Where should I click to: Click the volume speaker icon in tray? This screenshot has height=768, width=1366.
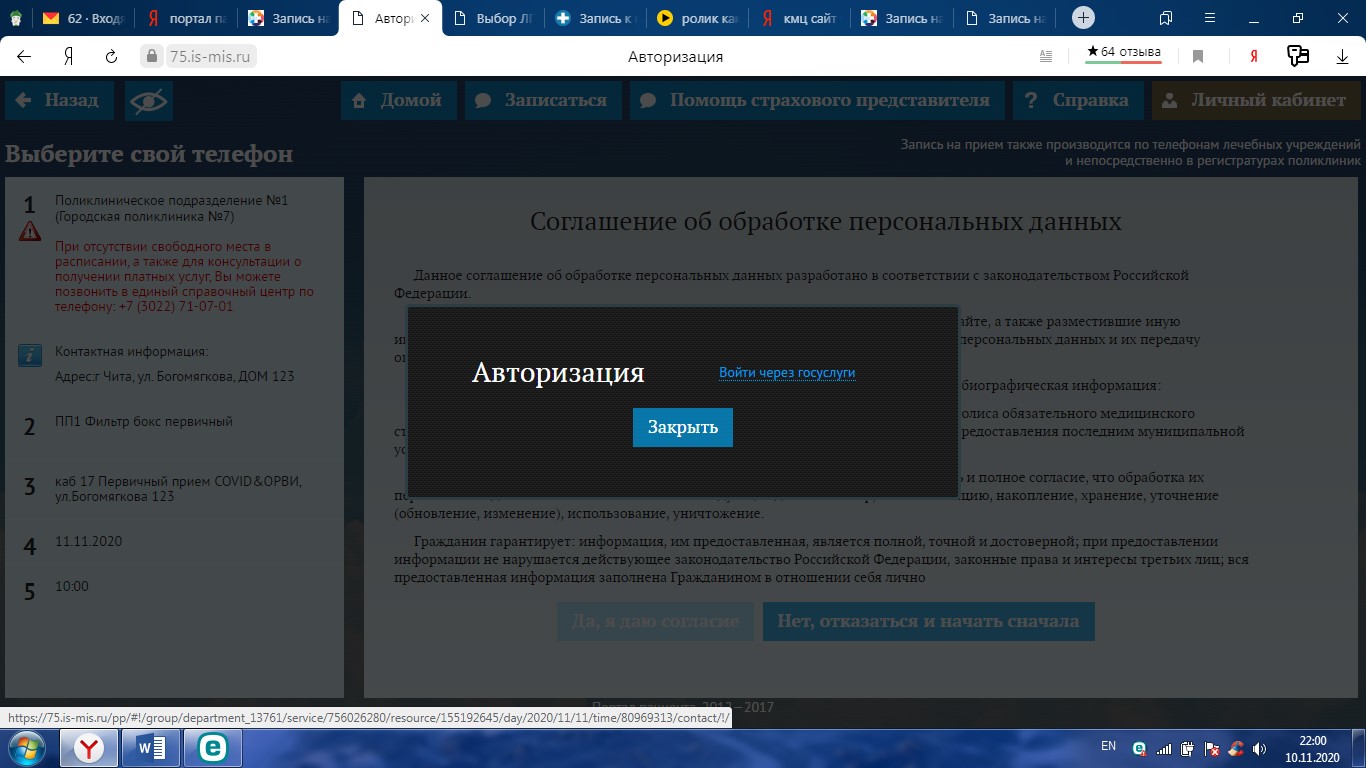point(1259,748)
